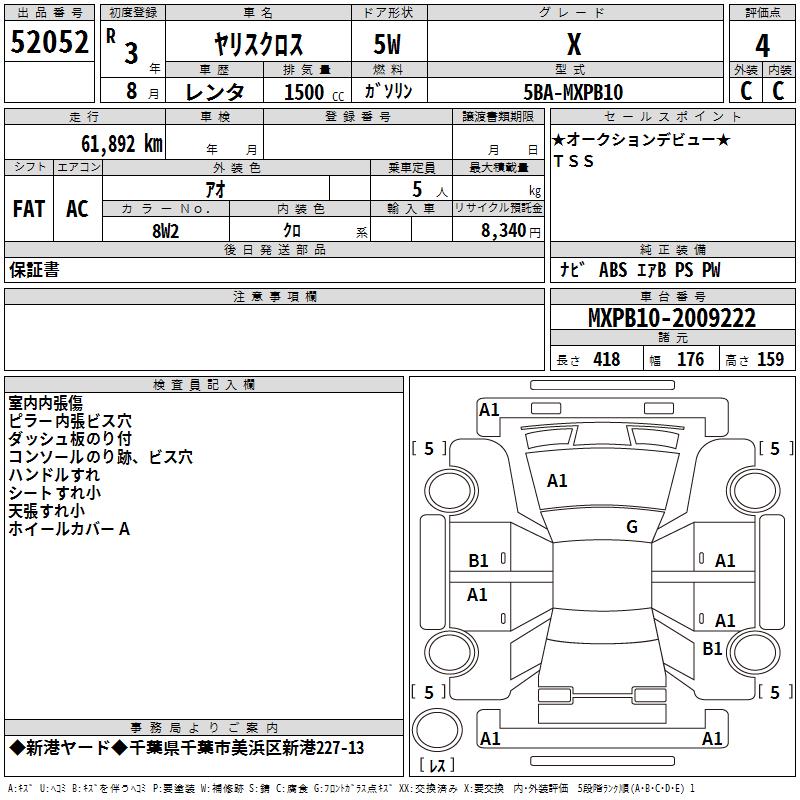Select inspector note ダッシュ板のり付
This screenshot has height=800, width=800.
70,439
